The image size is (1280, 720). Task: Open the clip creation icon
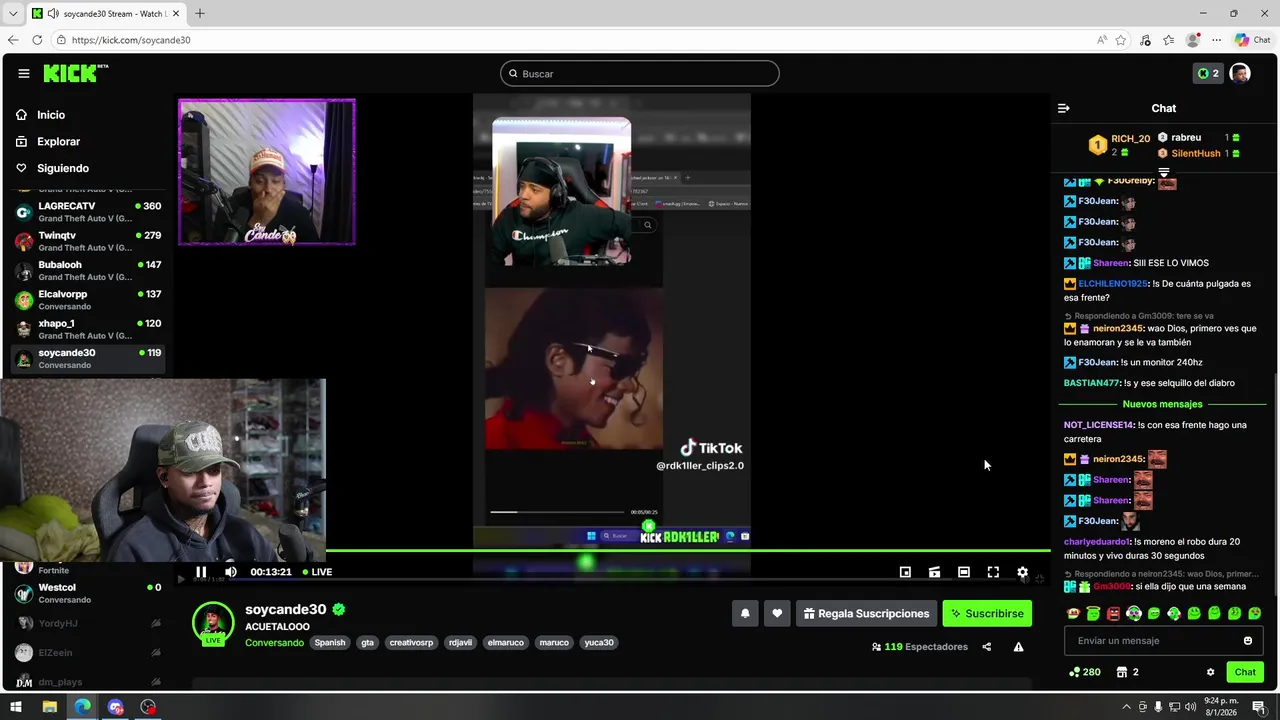(x=934, y=572)
